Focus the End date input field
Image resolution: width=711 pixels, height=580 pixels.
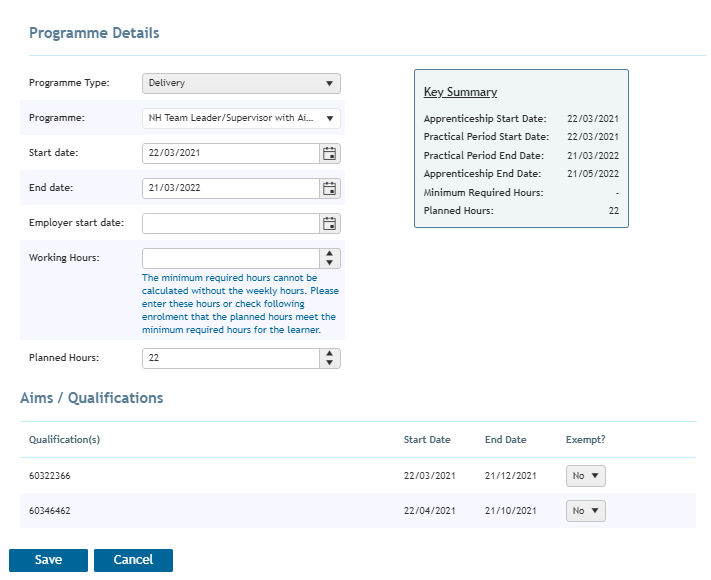tap(231, 189)
